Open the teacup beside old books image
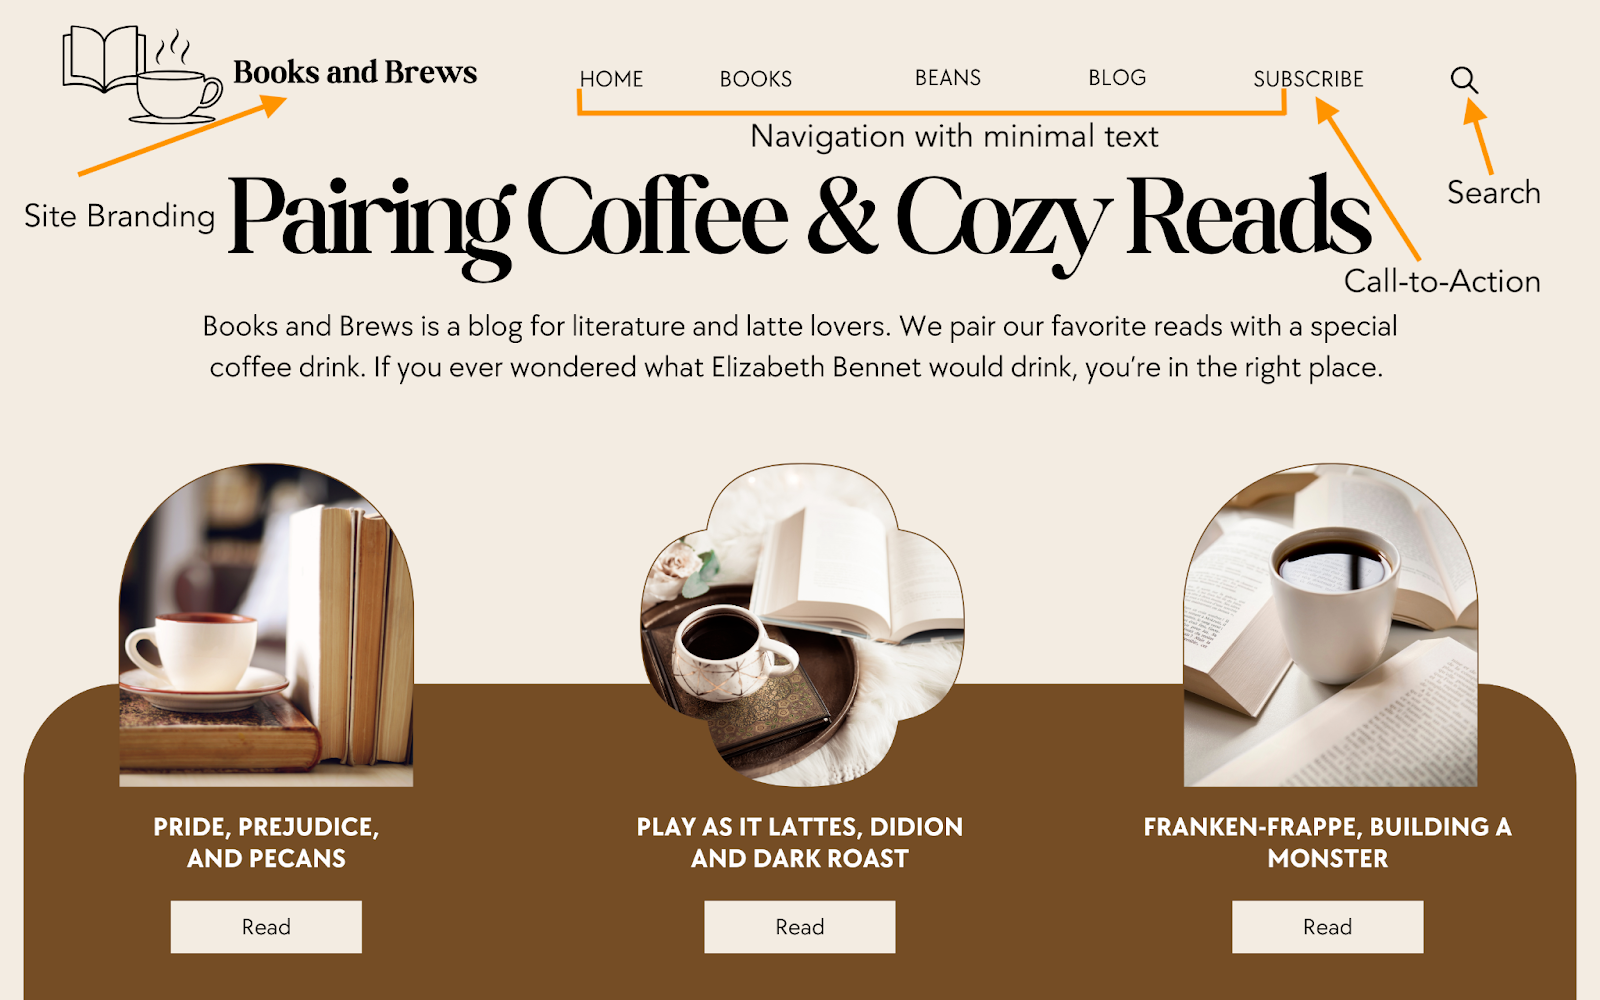1600x1000 pixels. pos(266,625)
